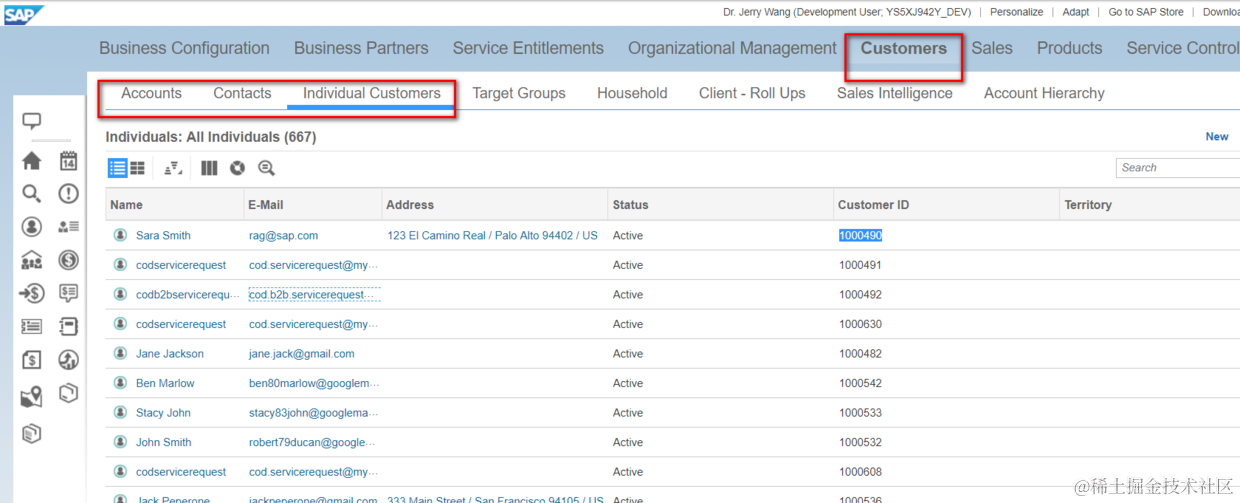Open the Business Partners work center
This screenshot has width=1240, height=503.
click(361, 48)
